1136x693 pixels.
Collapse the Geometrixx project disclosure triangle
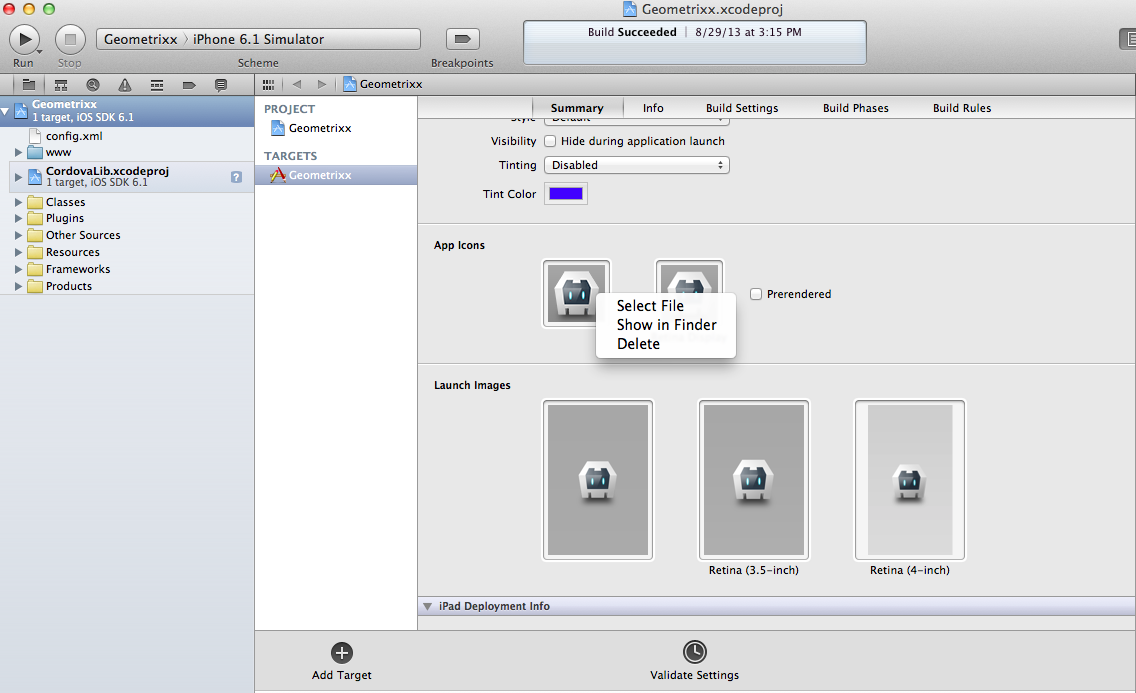tap(5, 112)
